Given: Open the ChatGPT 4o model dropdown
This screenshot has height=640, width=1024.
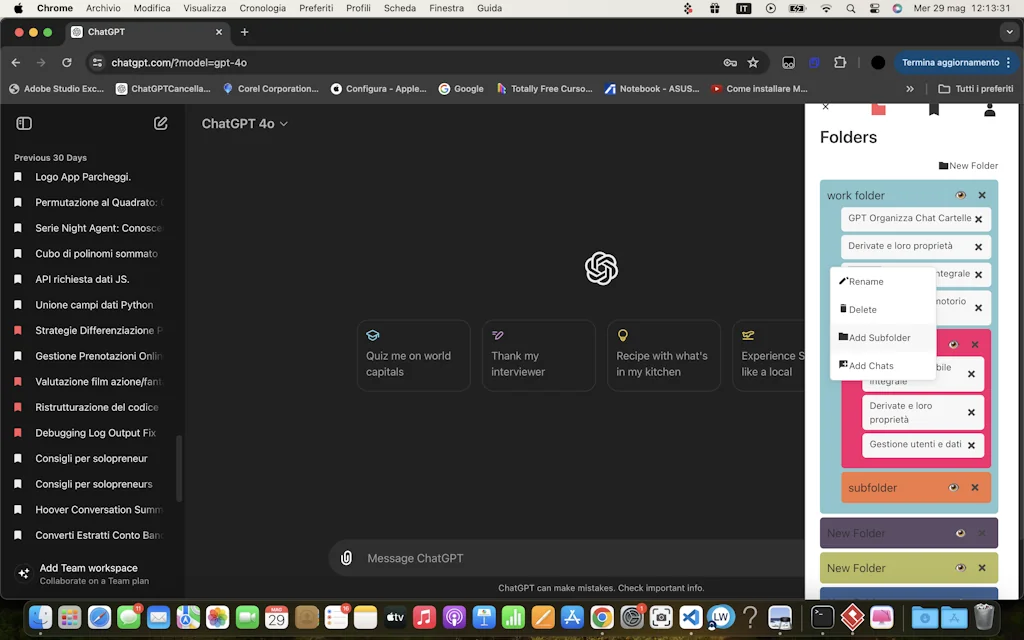Looking at the screenshot, I should tap(245, 123).
